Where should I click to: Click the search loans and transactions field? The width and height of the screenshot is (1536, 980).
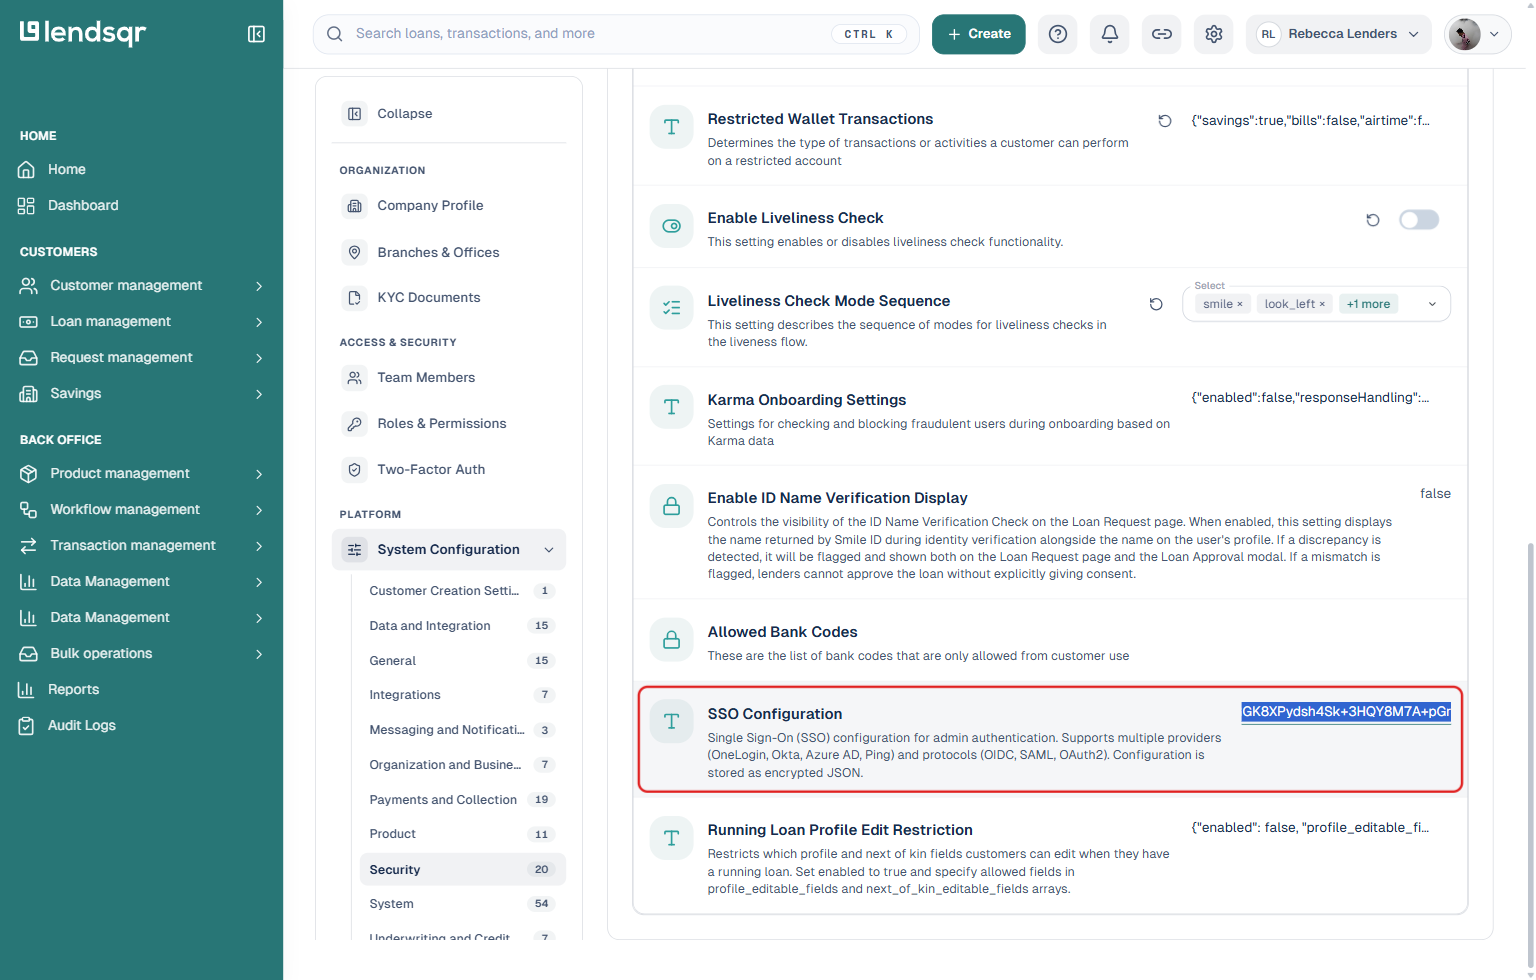coord(616,34)
